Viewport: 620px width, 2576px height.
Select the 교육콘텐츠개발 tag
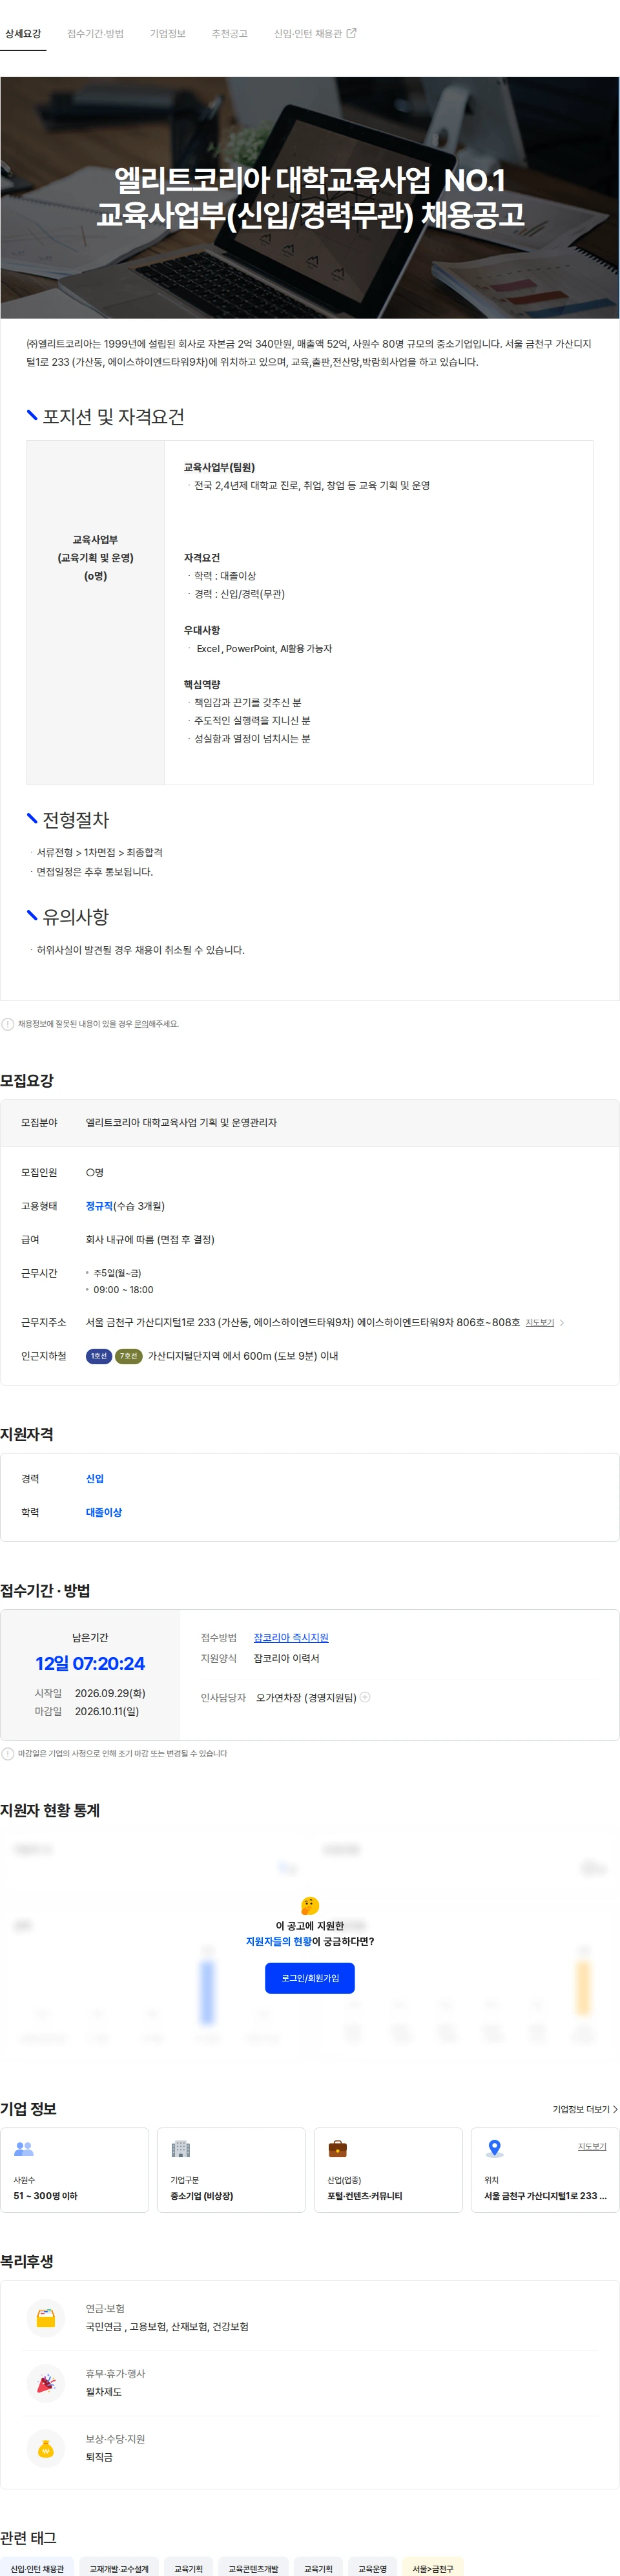point(253,2567)
